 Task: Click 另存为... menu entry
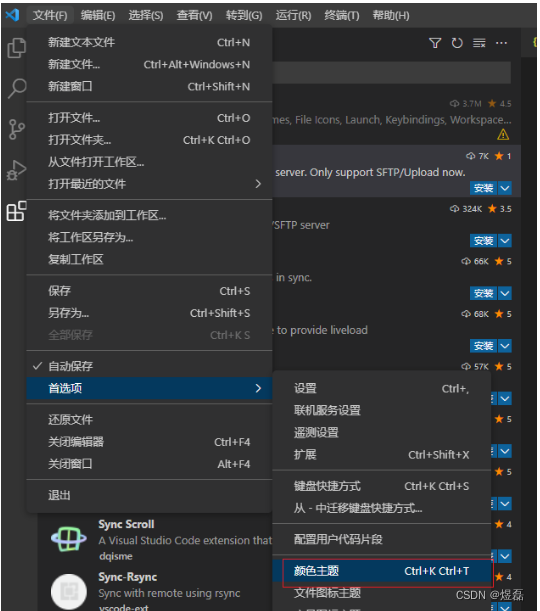point(149,313)
